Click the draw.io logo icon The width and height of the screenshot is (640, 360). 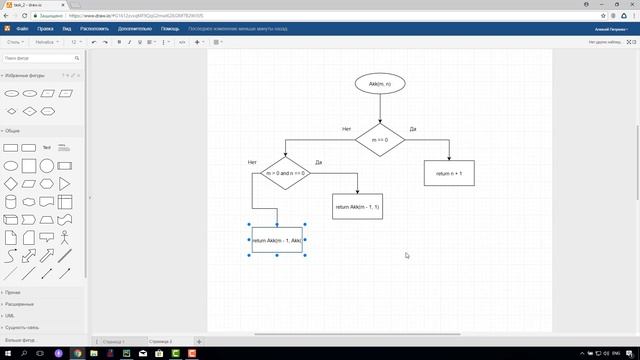pos(7,29)
